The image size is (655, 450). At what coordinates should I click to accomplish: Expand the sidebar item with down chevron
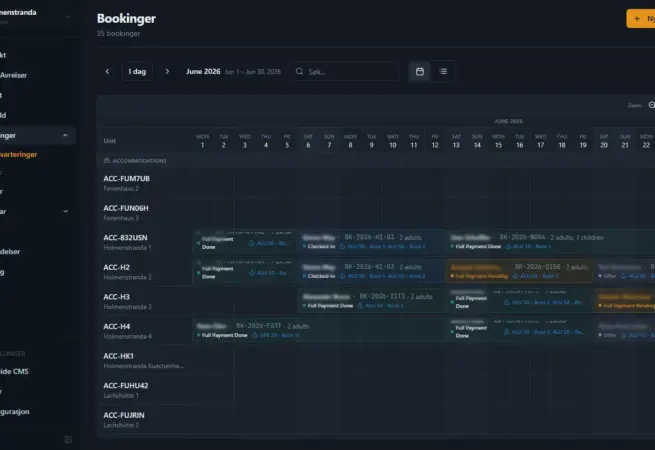point(66,211)
